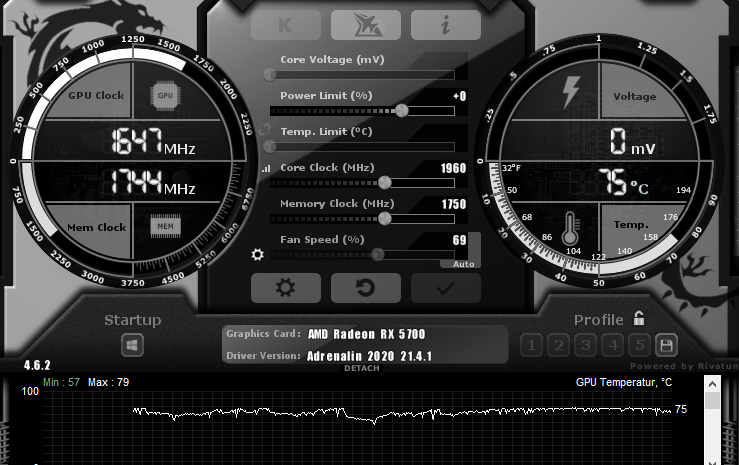
Task: Click the Memory Clock value 1750
Action: pos(453,204)
